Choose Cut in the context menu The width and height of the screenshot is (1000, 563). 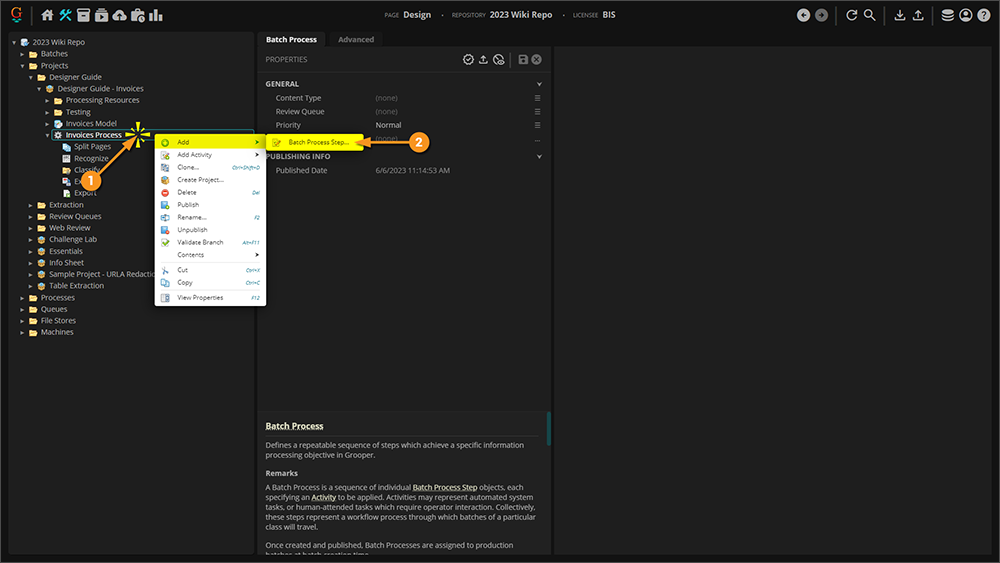point(210,270)
